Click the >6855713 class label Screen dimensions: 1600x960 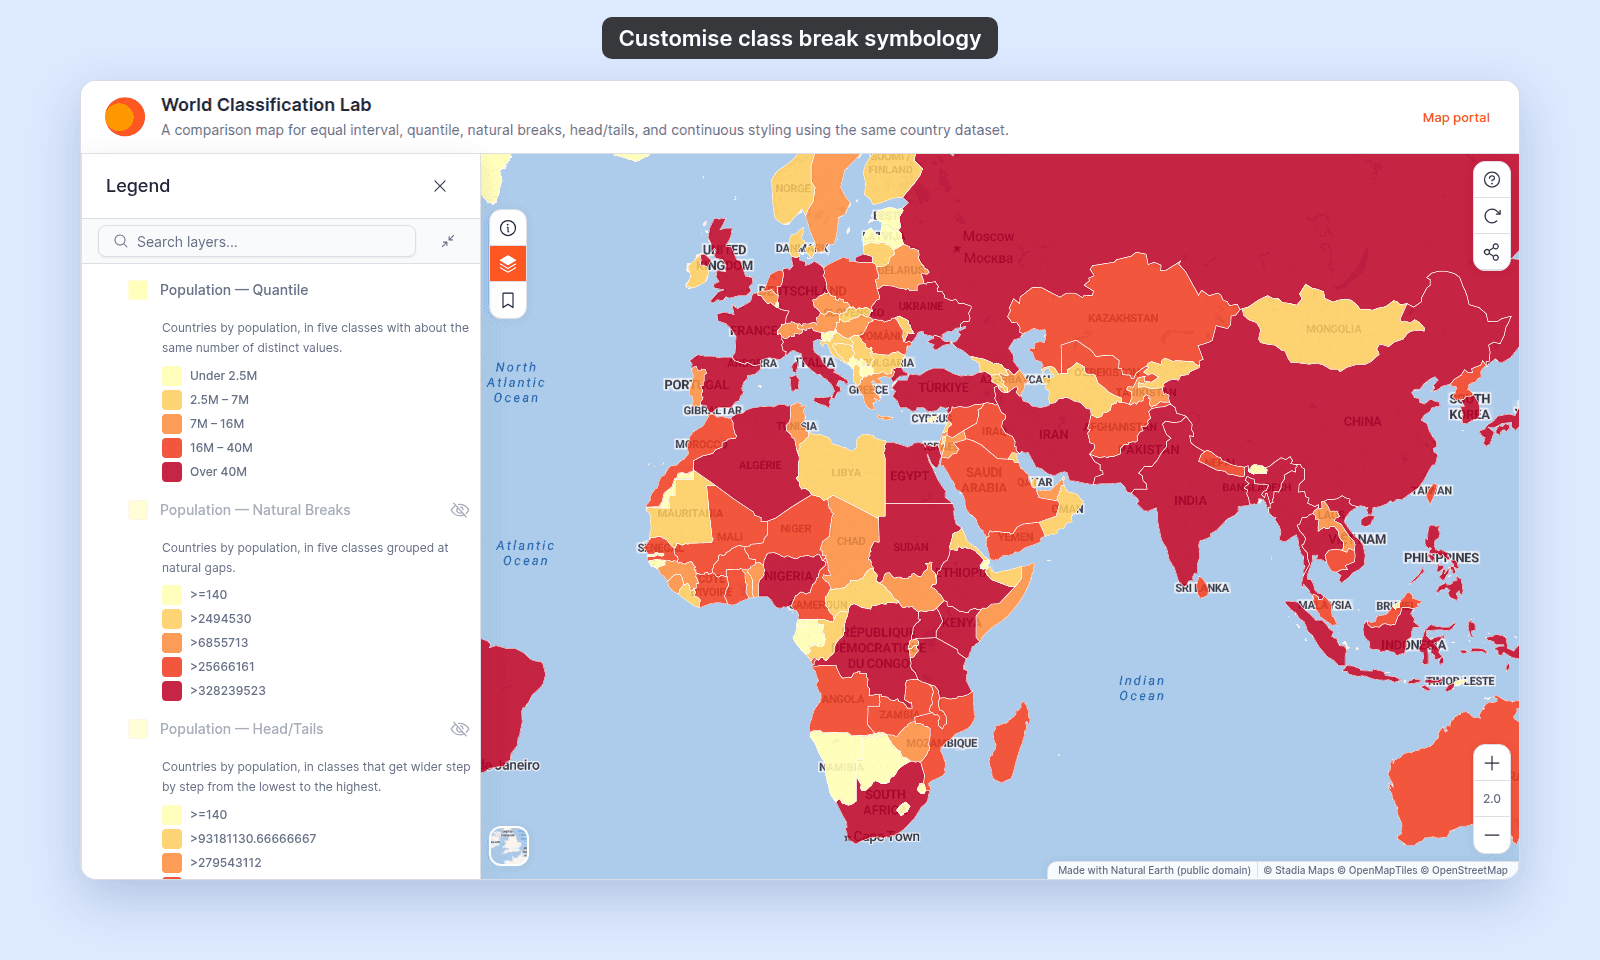tap(219, 643)
